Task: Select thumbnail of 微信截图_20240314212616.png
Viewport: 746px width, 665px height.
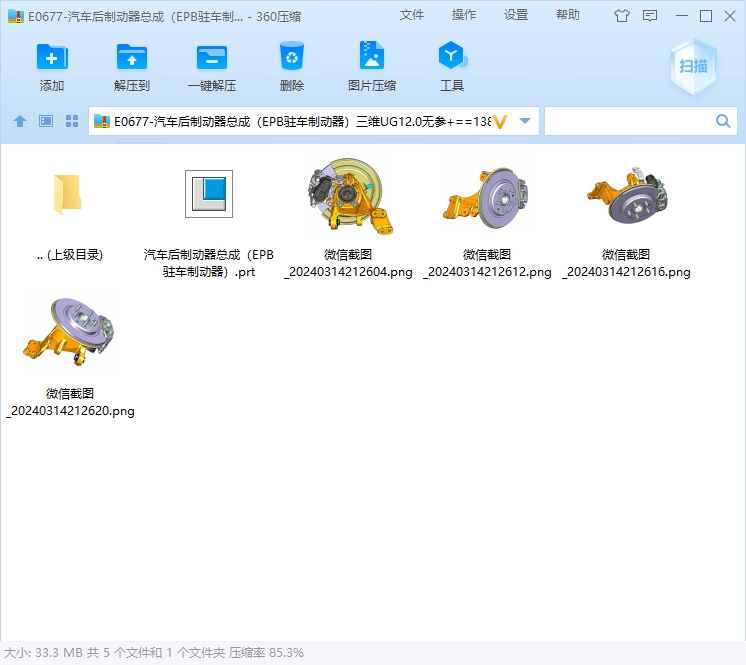Action: click(x=628, y=195)
